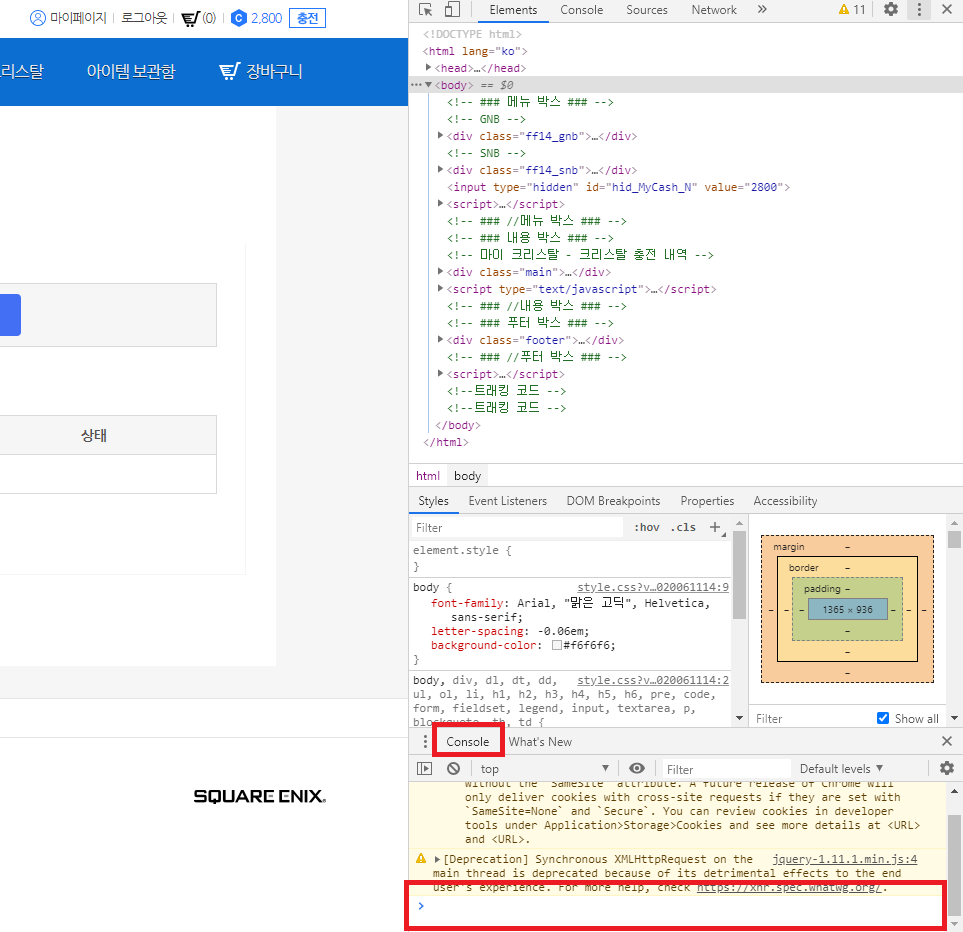
Task: Click the new style rule plus icon
Action: tap(715, 527)
